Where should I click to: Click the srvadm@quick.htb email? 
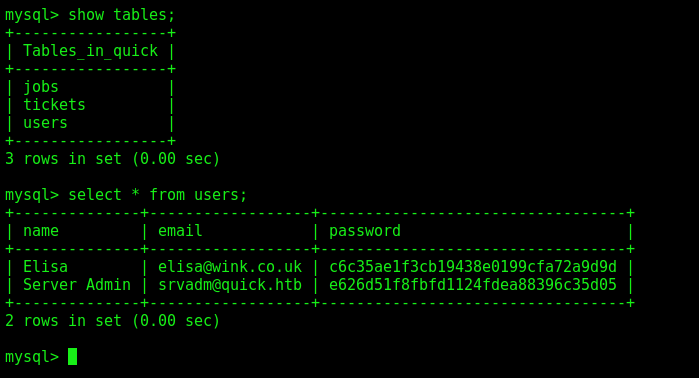[230, 285]
